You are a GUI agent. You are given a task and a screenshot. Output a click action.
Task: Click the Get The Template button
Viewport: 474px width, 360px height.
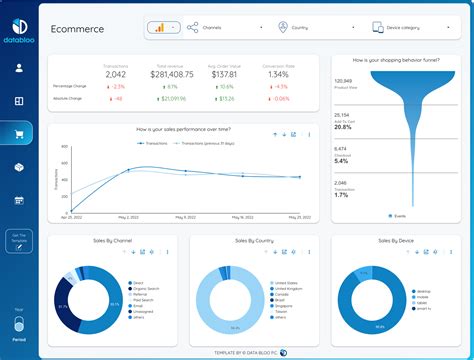tap(19, 241)
